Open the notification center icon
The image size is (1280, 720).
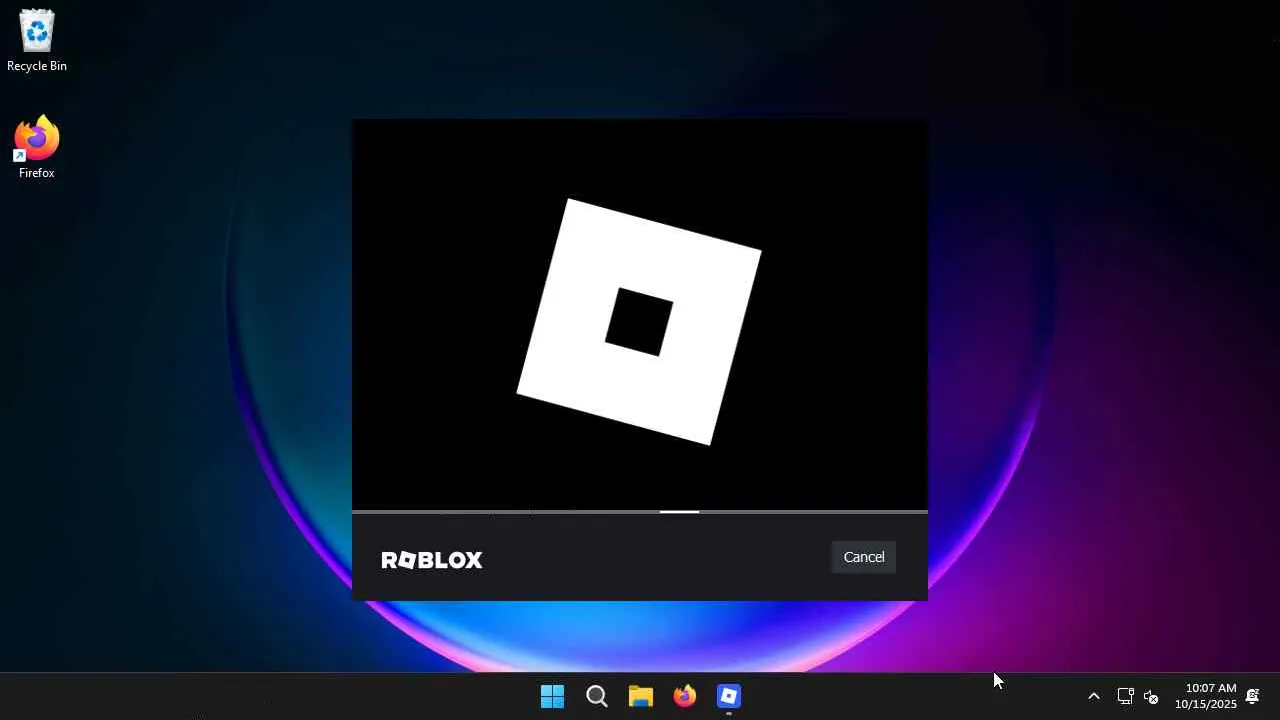[x=1253, y=696]
